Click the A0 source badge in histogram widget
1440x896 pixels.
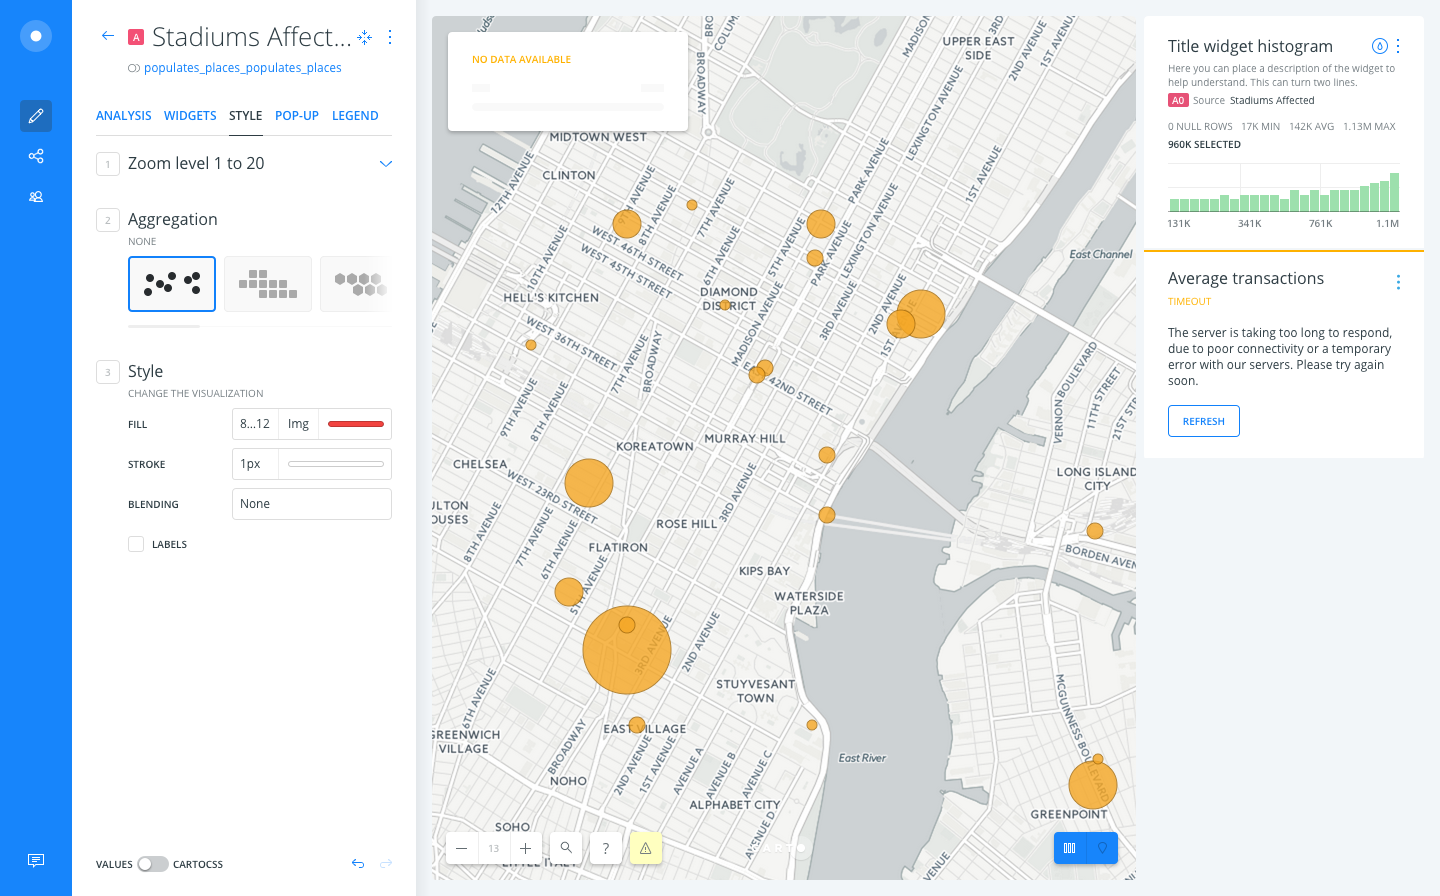[x=1178, y=100]
